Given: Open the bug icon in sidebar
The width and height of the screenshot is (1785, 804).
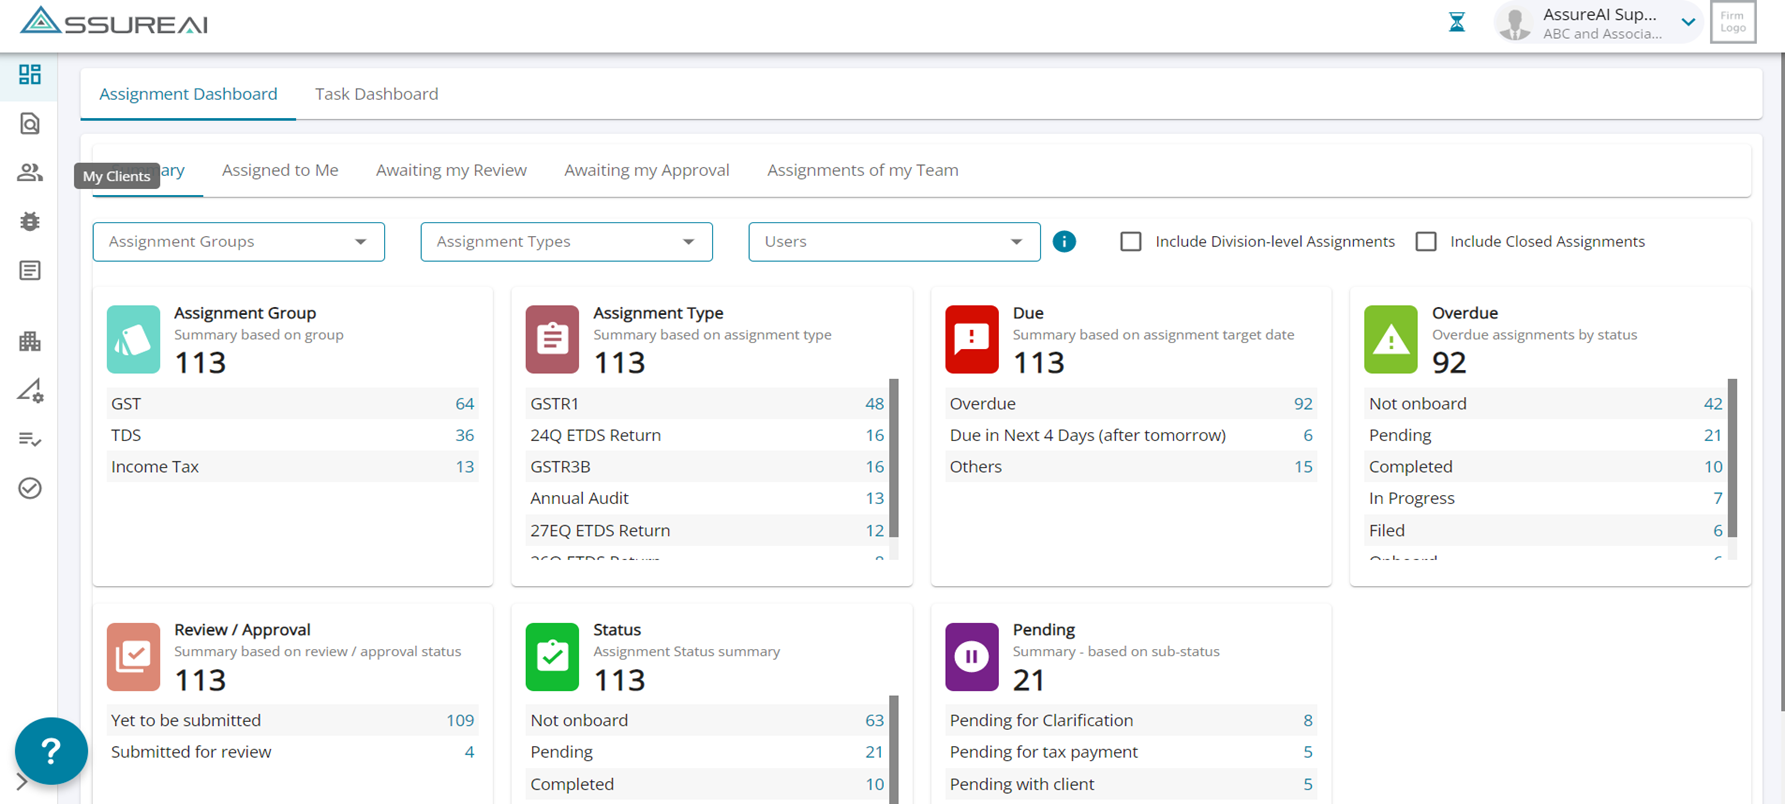Looking at the screenshot, I should pos(30,222).
